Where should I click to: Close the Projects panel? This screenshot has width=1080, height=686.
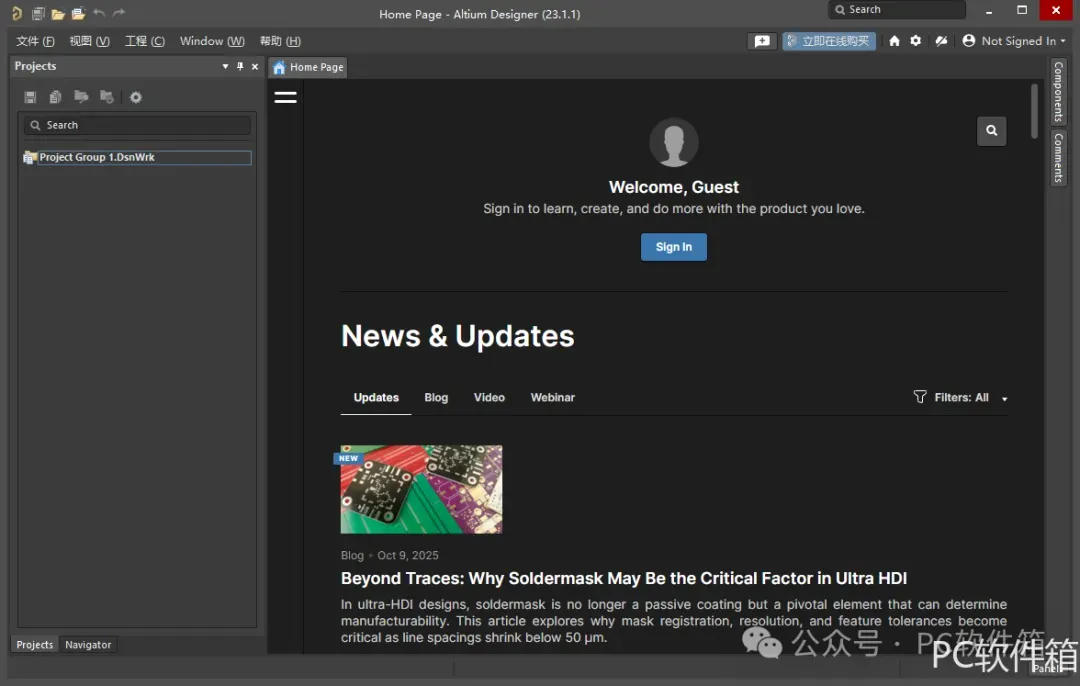tap(255, 67)
